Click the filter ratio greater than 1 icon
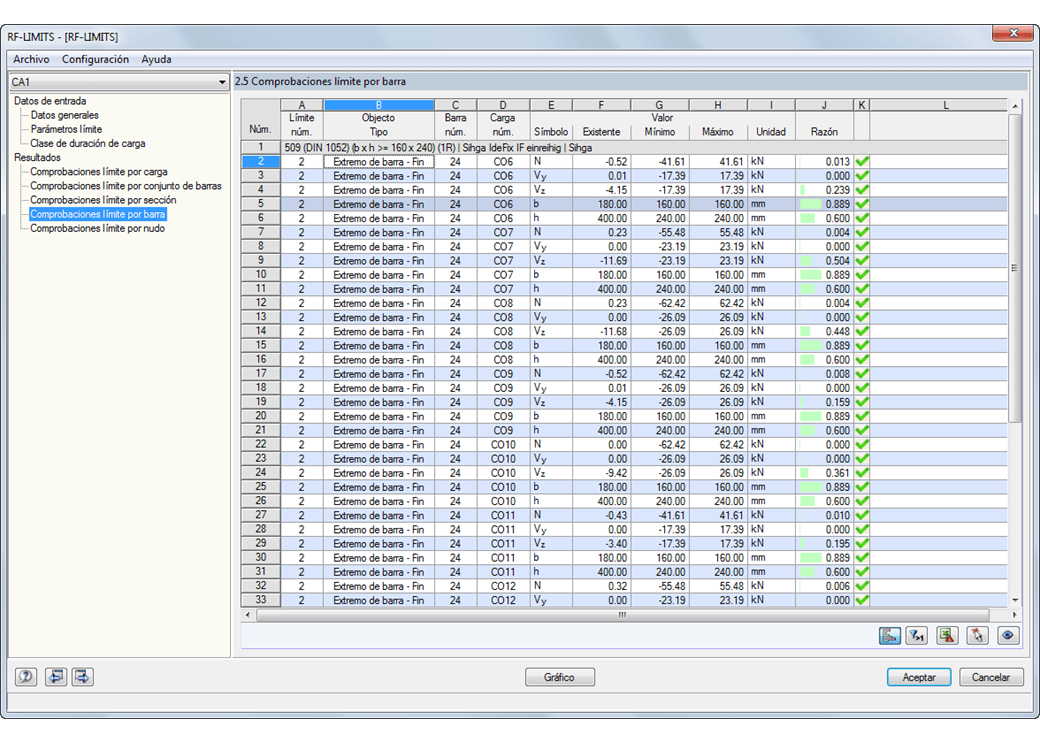Viewport: 1040px width, 744px height. (x=917, y=635)
